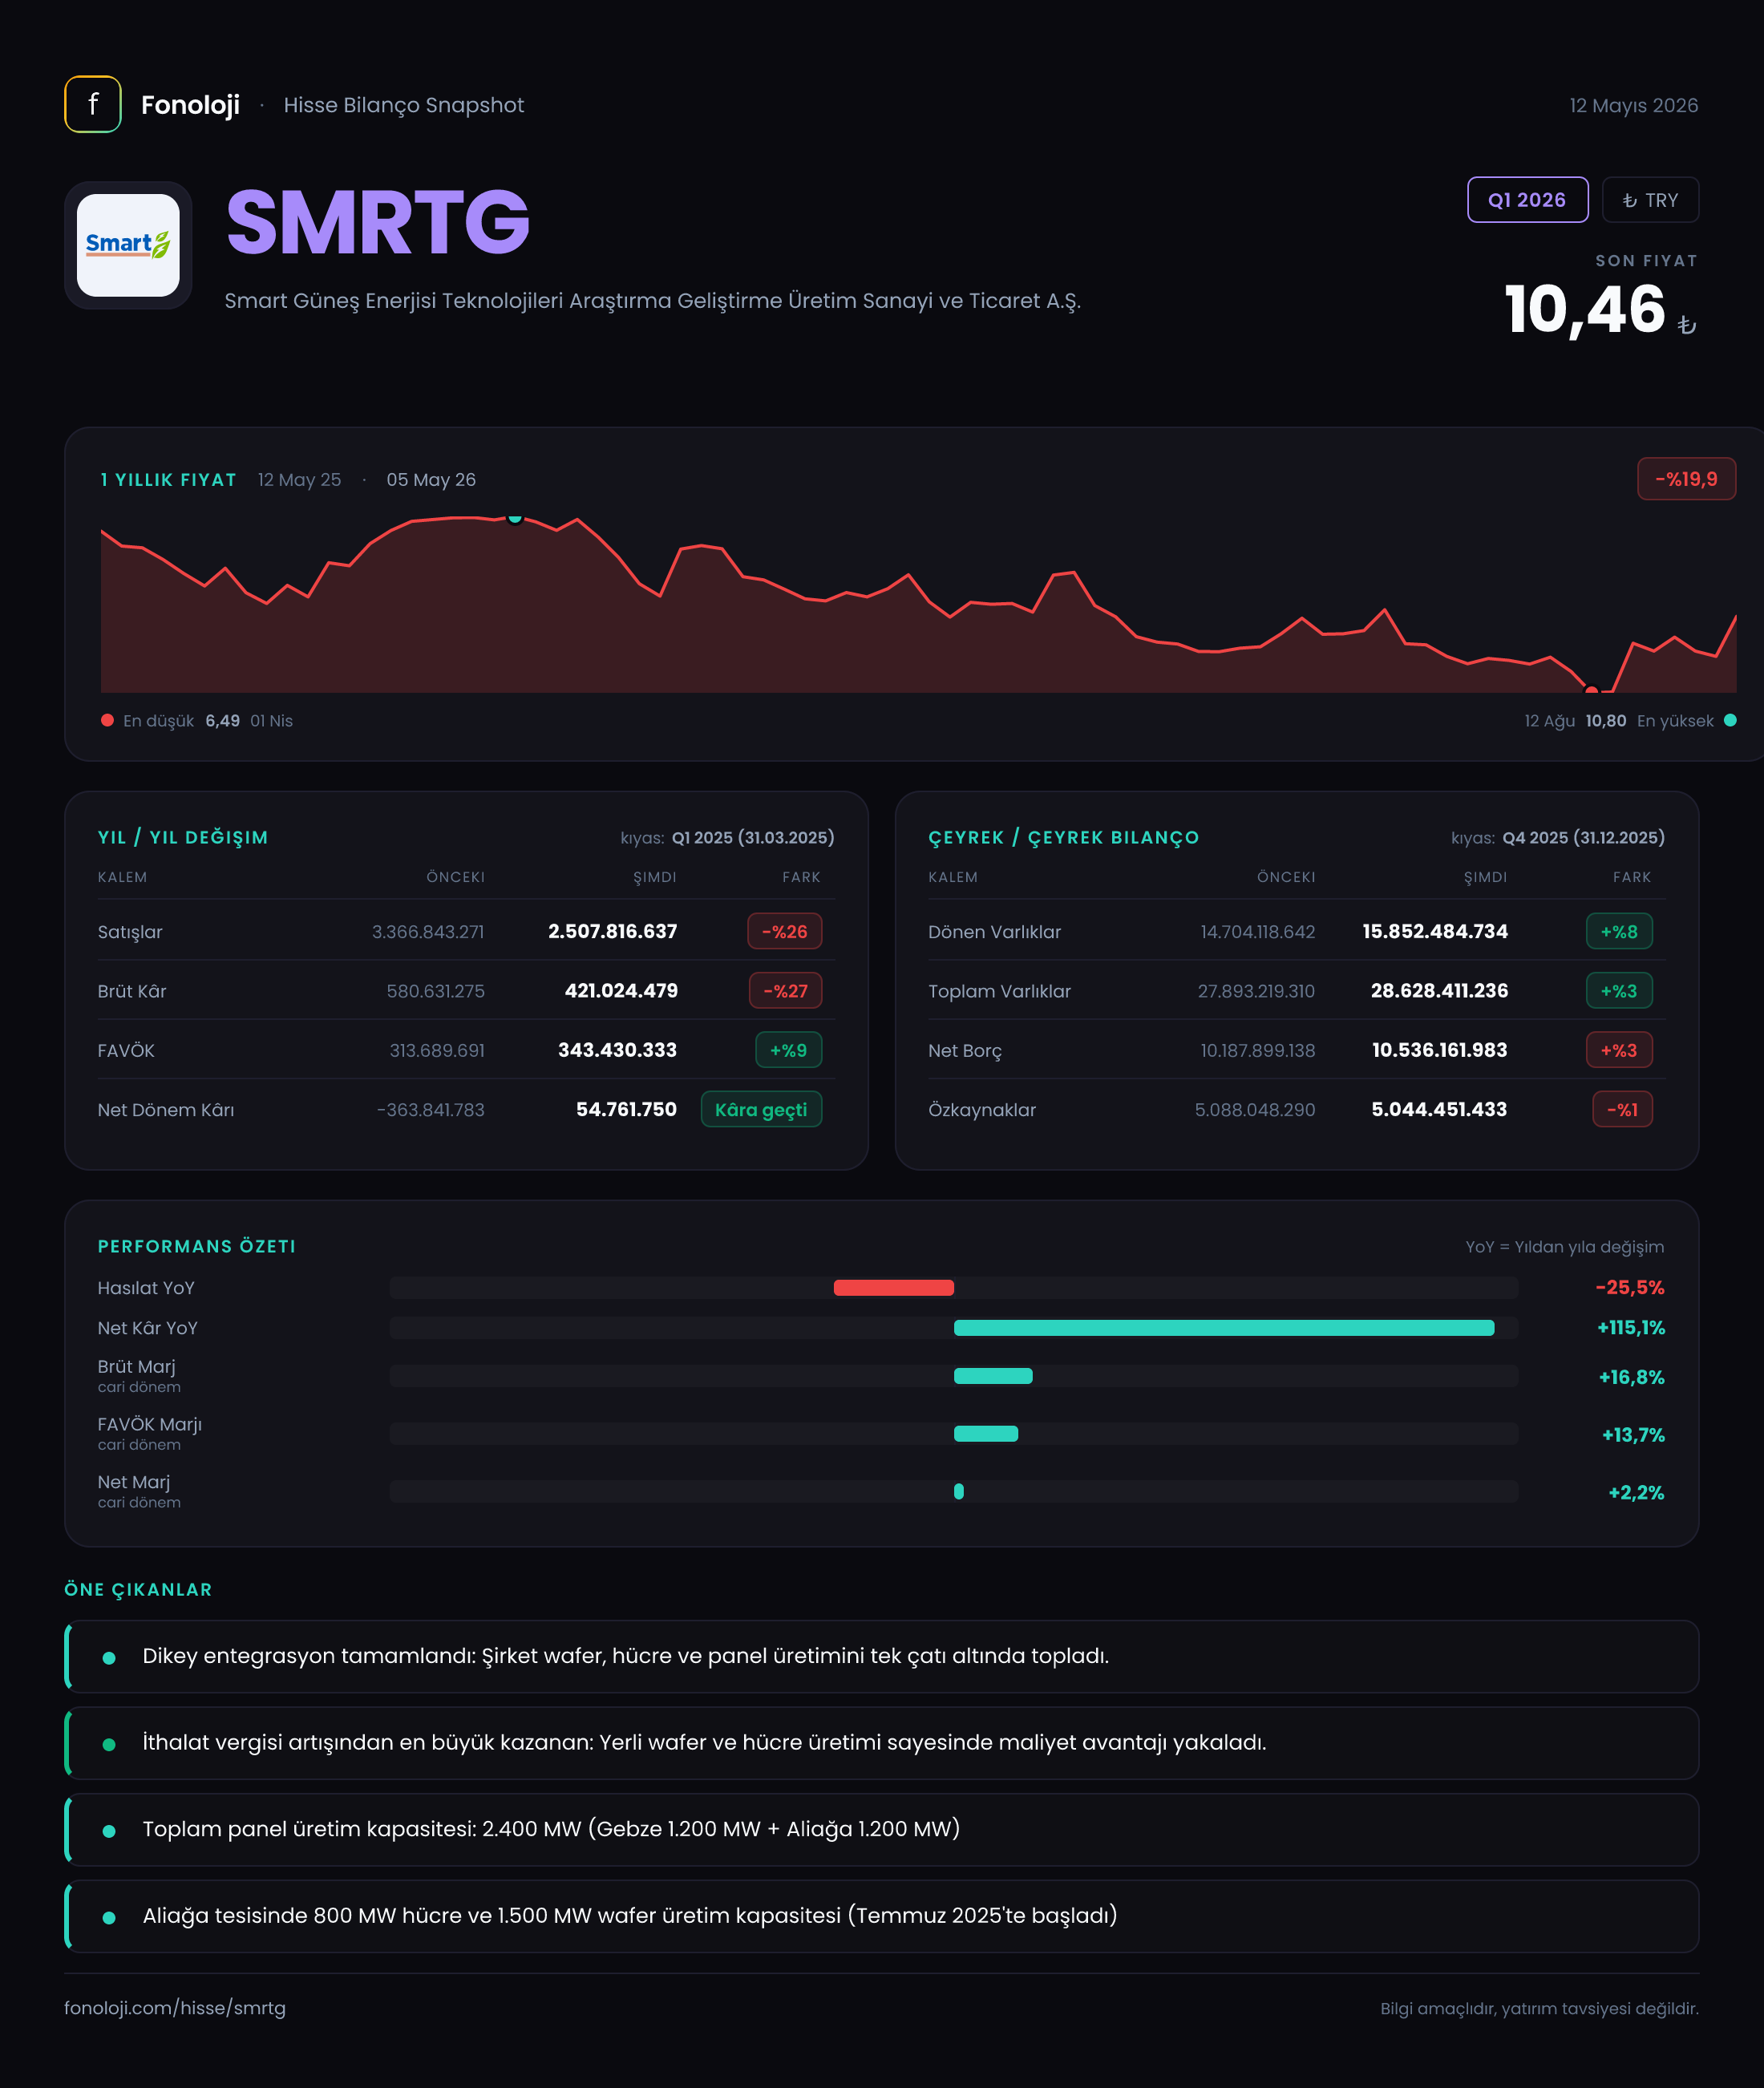1764x2088 pixels.
Task: Click the Net Dönem Kârı value 54.761.750
Action: pos(626,1109)
